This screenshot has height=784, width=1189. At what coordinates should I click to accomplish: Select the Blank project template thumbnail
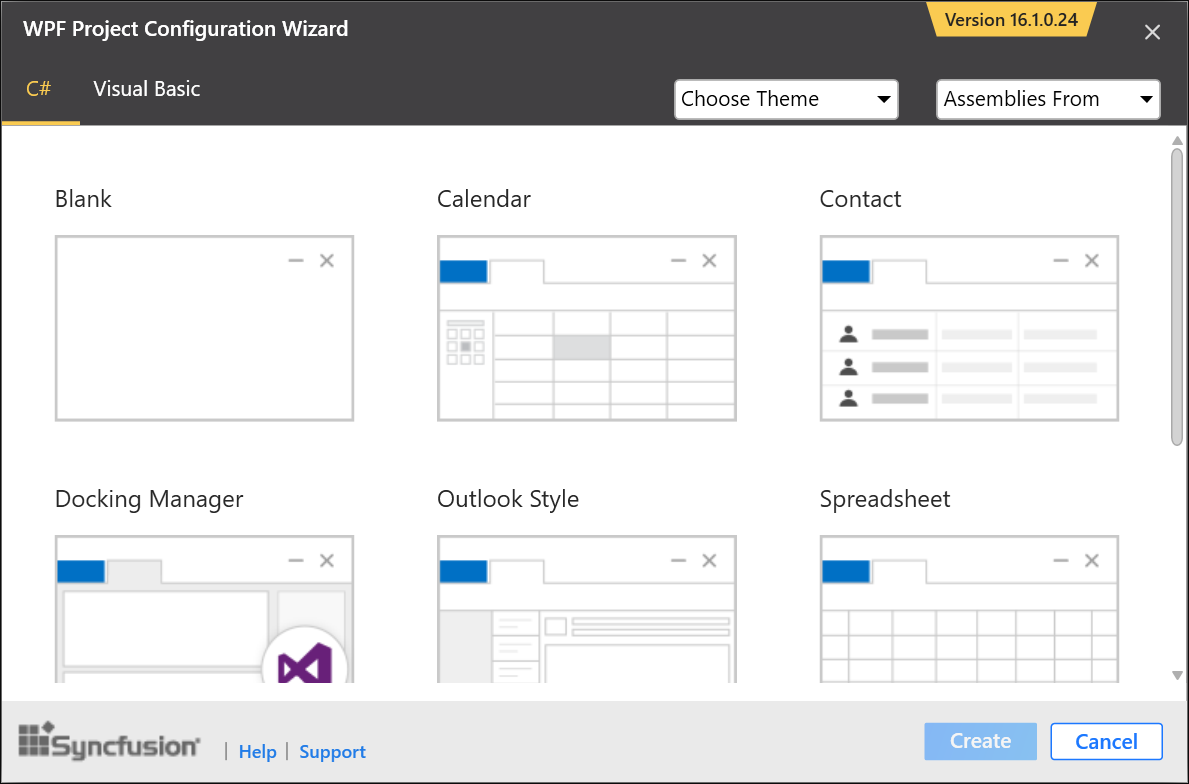tap(204, 328)
